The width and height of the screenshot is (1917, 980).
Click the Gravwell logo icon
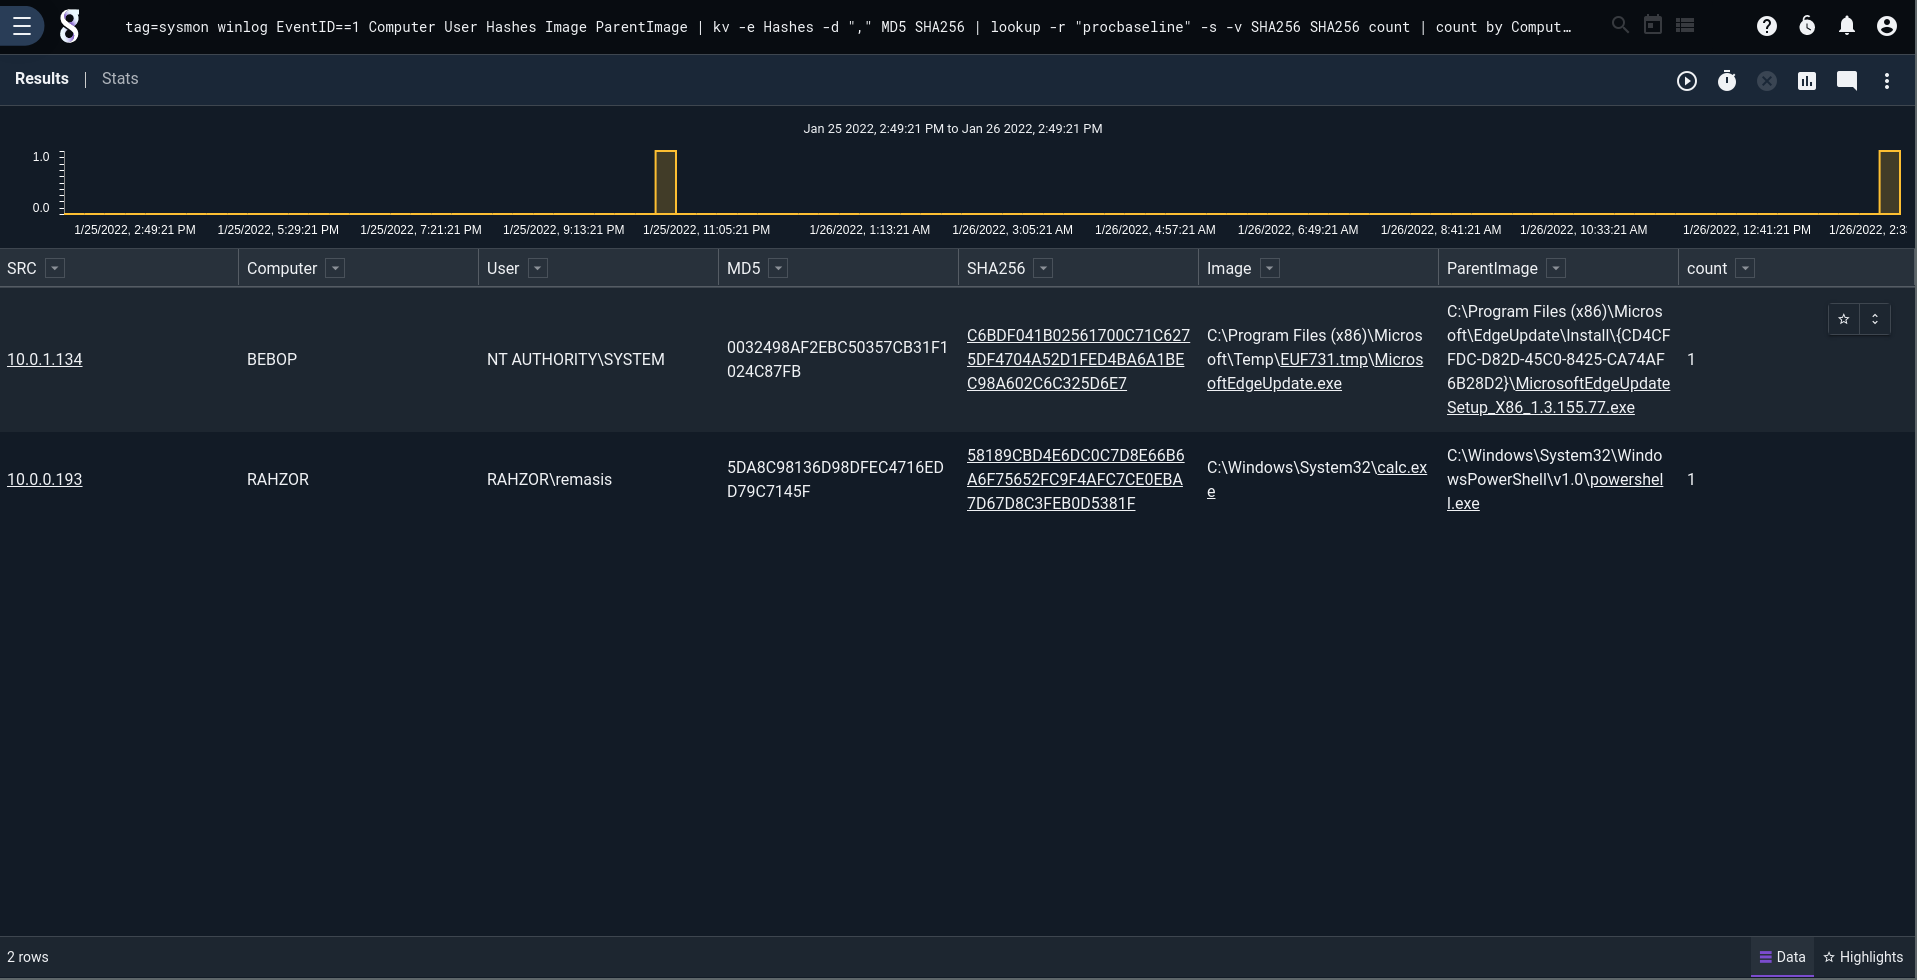69,26
